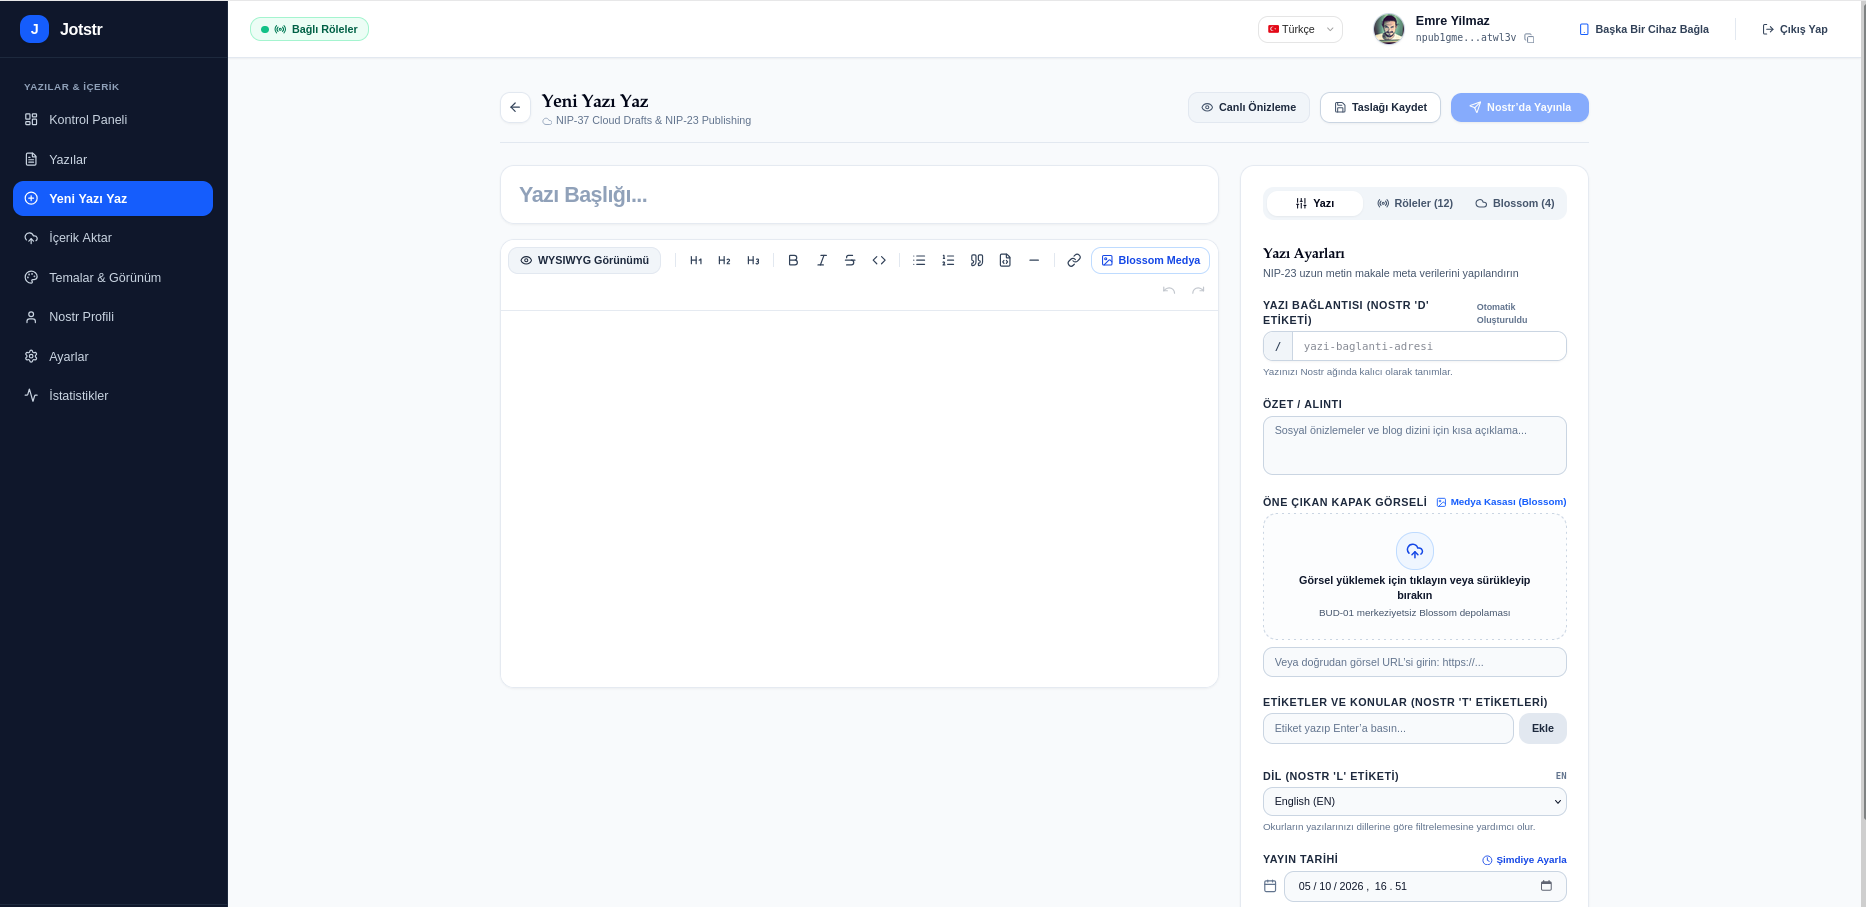This screenshot has width=1866, height=907.
Task: Apply Heading 1 formatting
Action: tap(696, 260)
